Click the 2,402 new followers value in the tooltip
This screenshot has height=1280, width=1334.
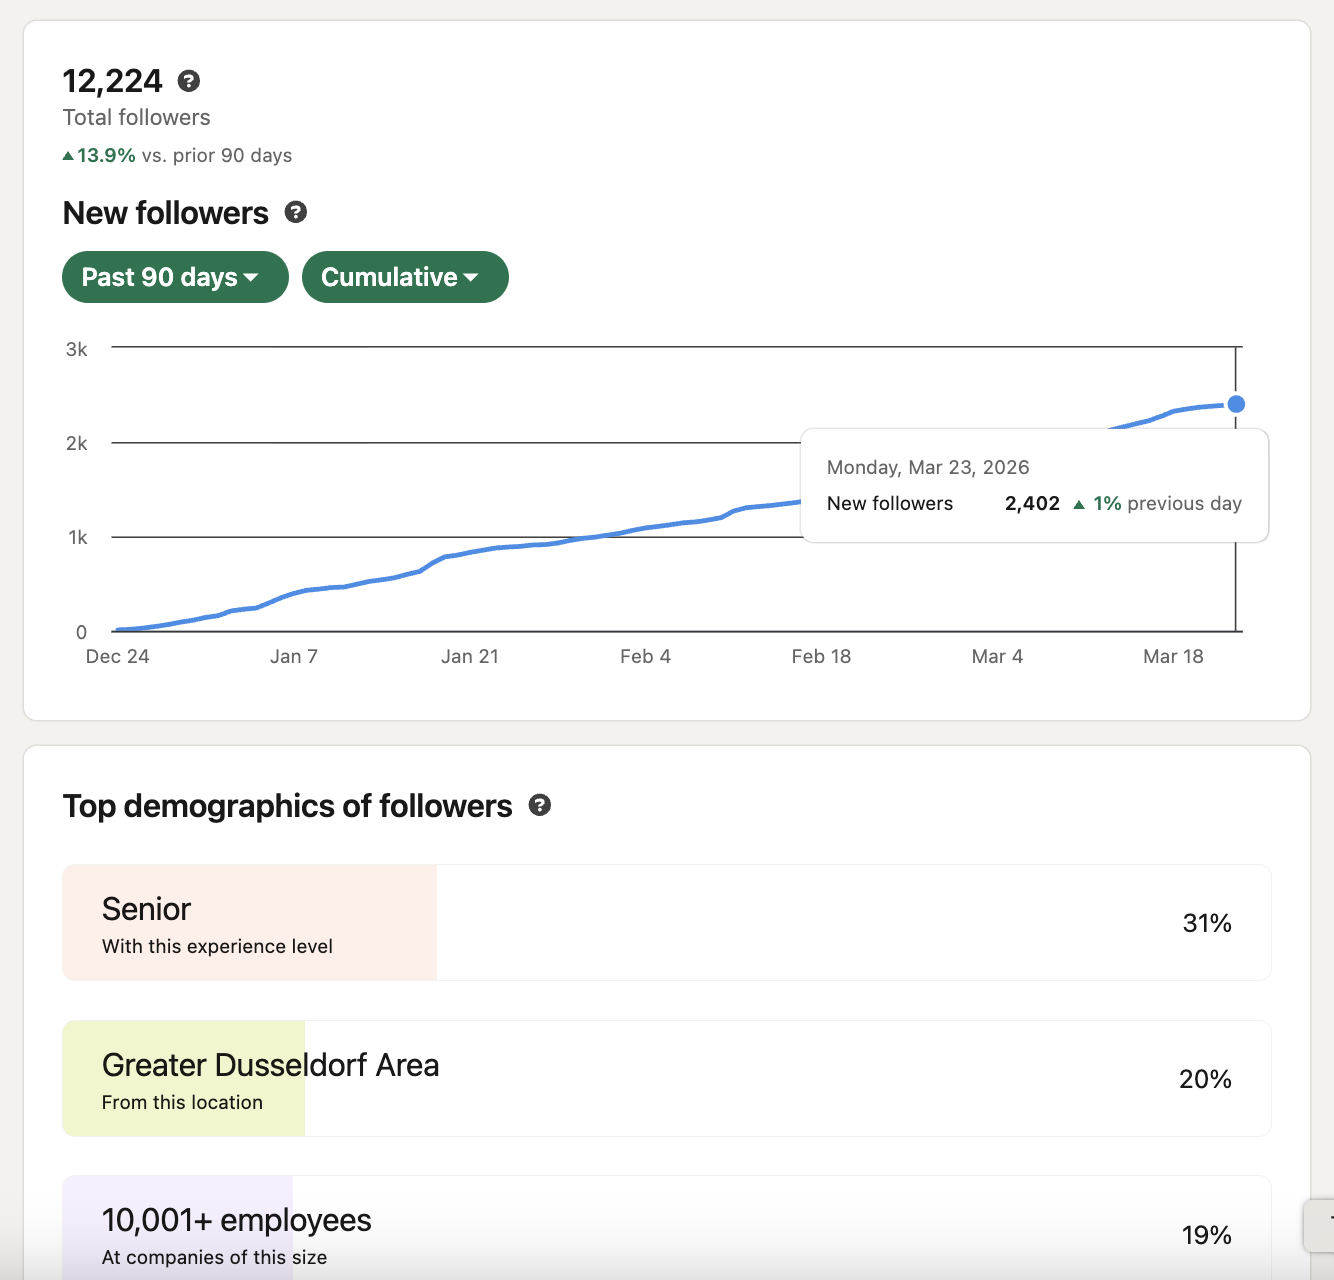tap(1032, 503)
